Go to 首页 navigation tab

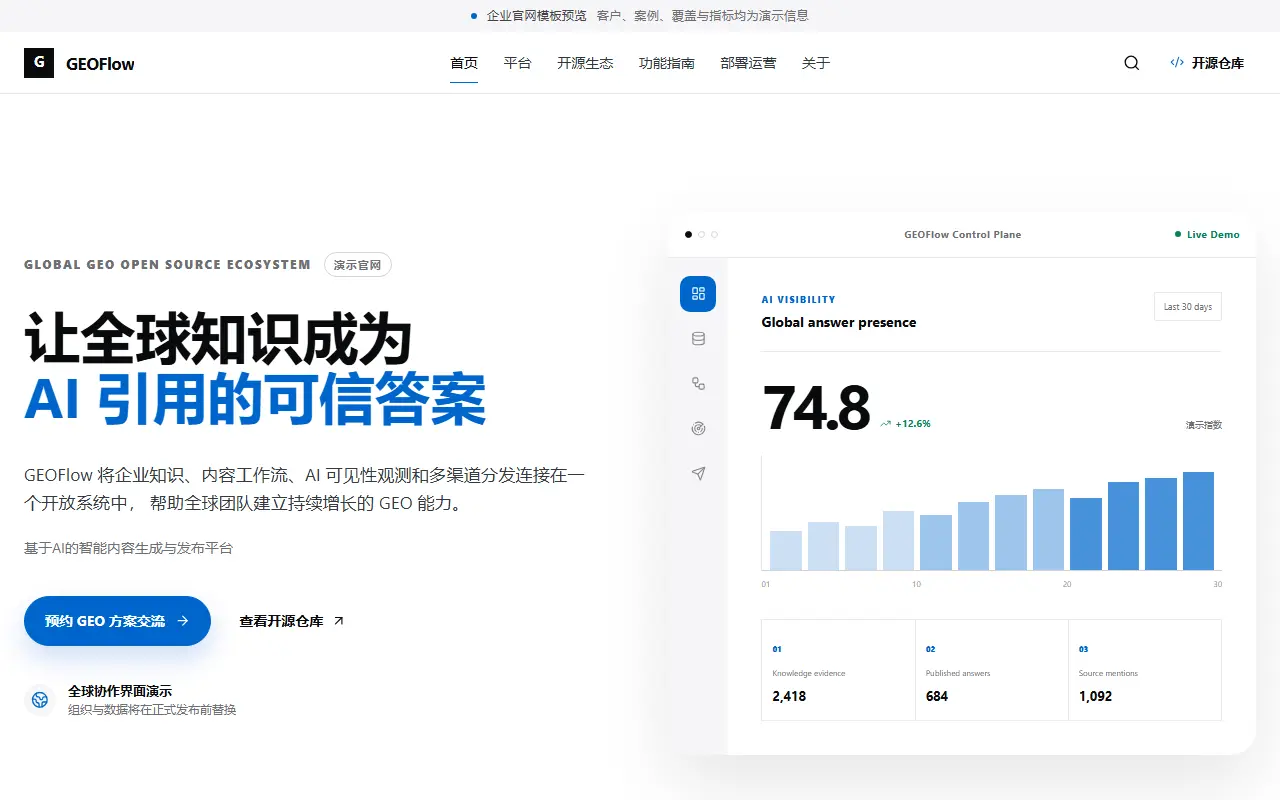tap(464, 63)
